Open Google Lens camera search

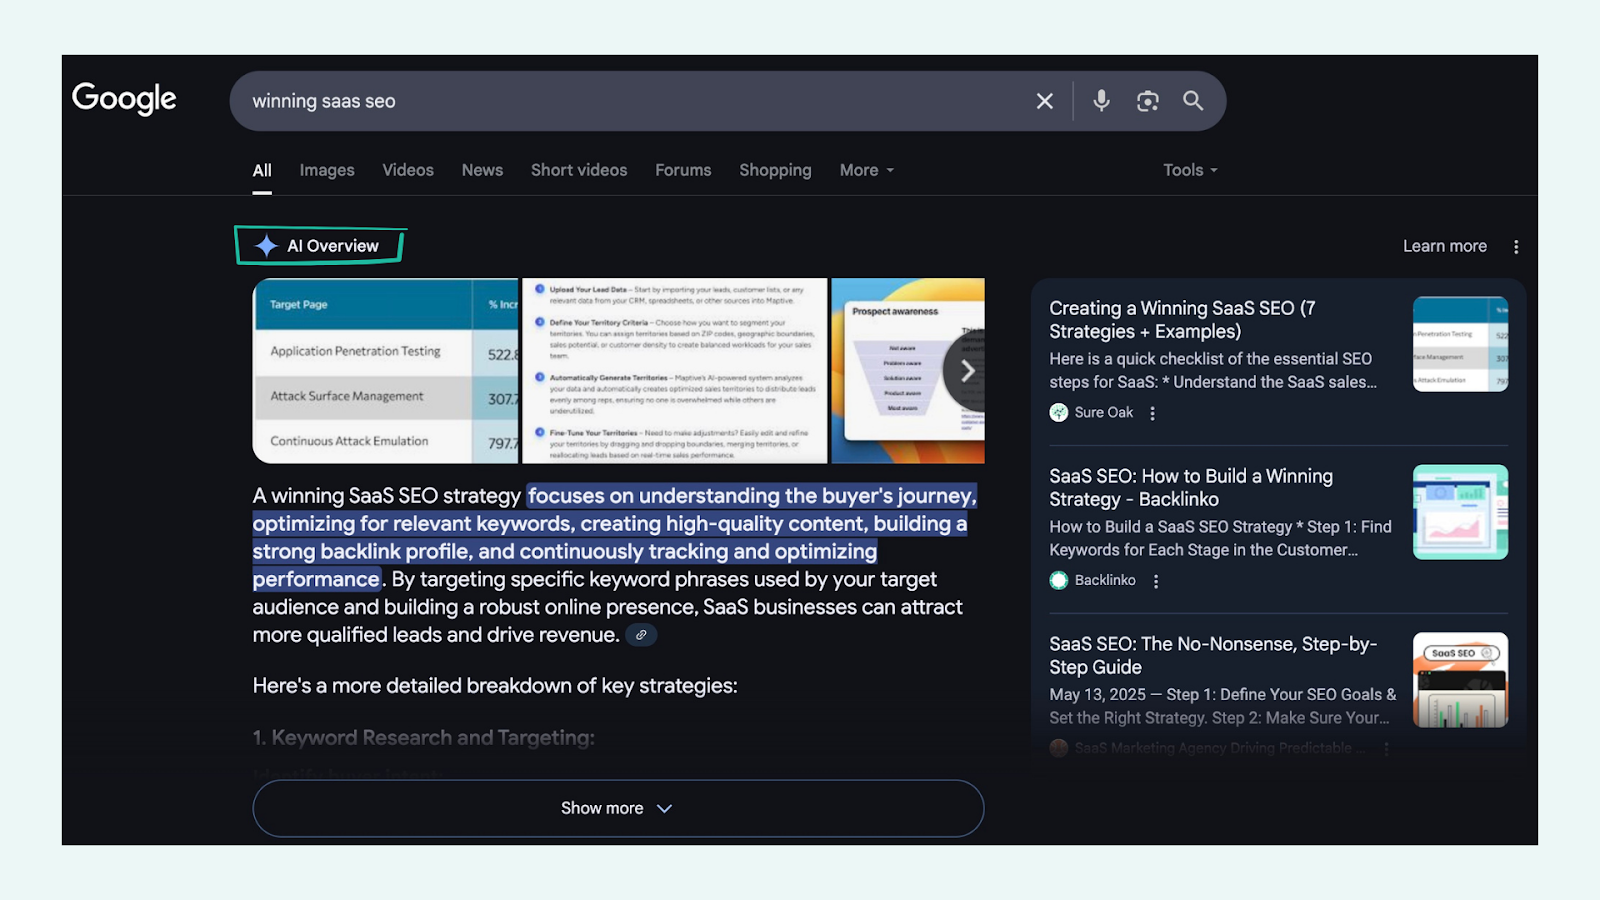pyautogui.click(x=1147, y=100)
